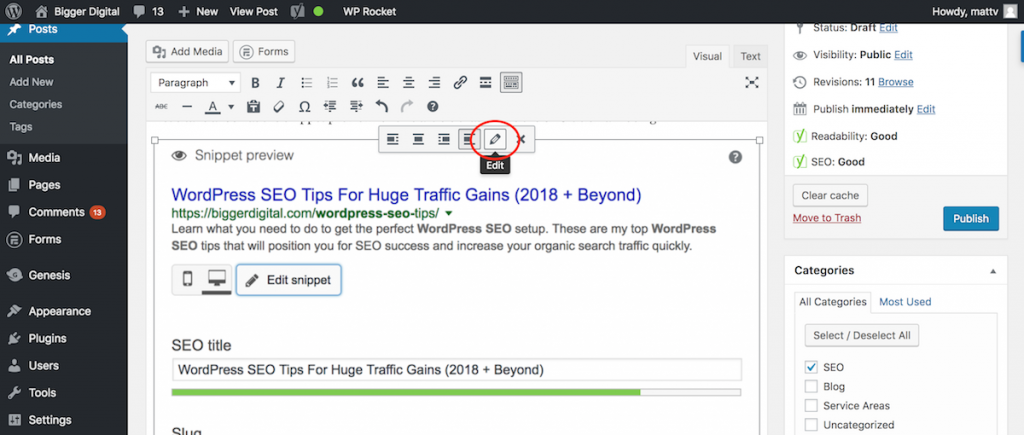Insert a Read More tag

[x=485, y=83]
